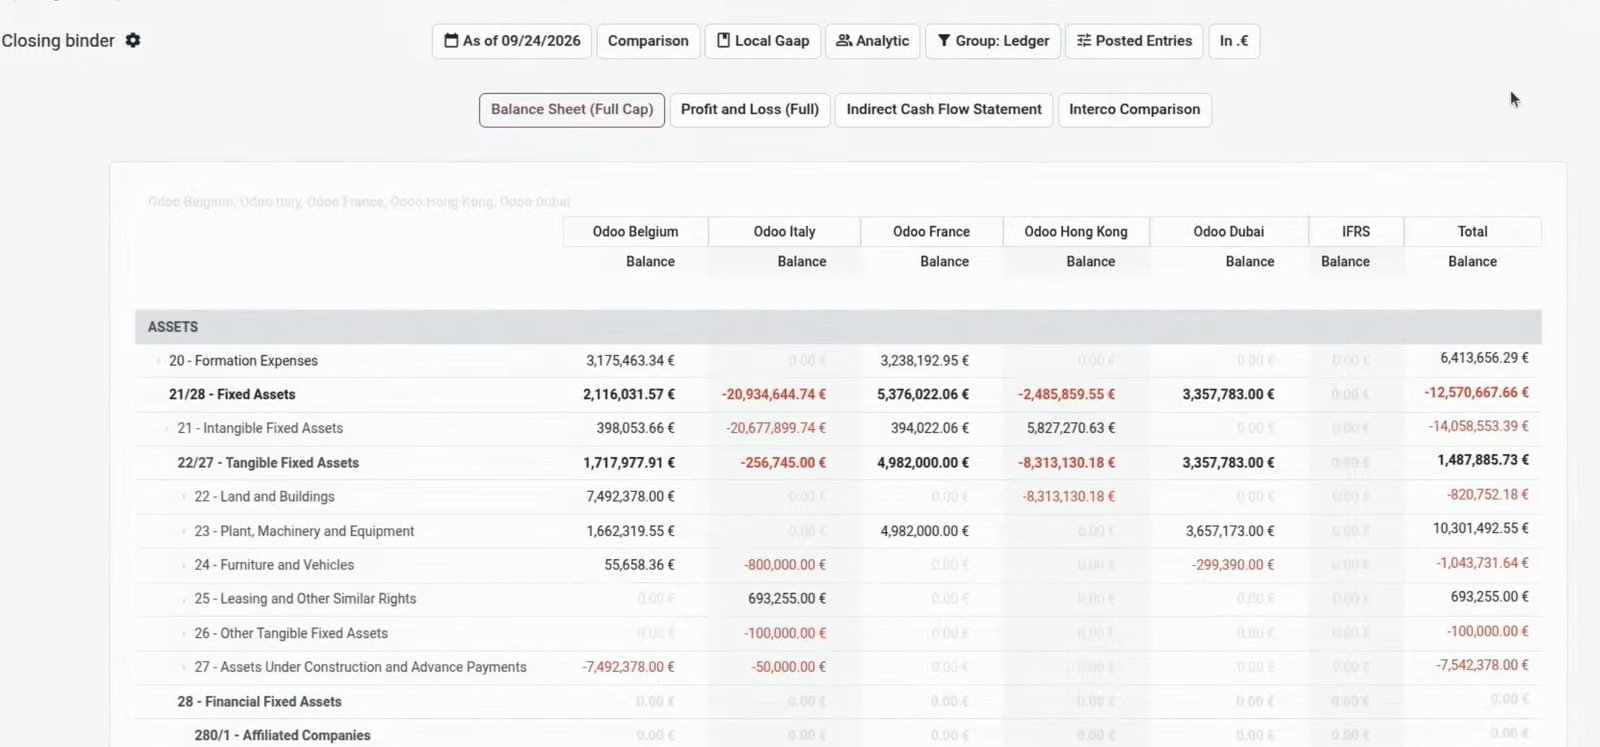The width and height of the screenshot is (1600, 747).
Task: Click Belgium Formation Expenses value 3,175,463.34 €
Action: click(x=630, y=361)
